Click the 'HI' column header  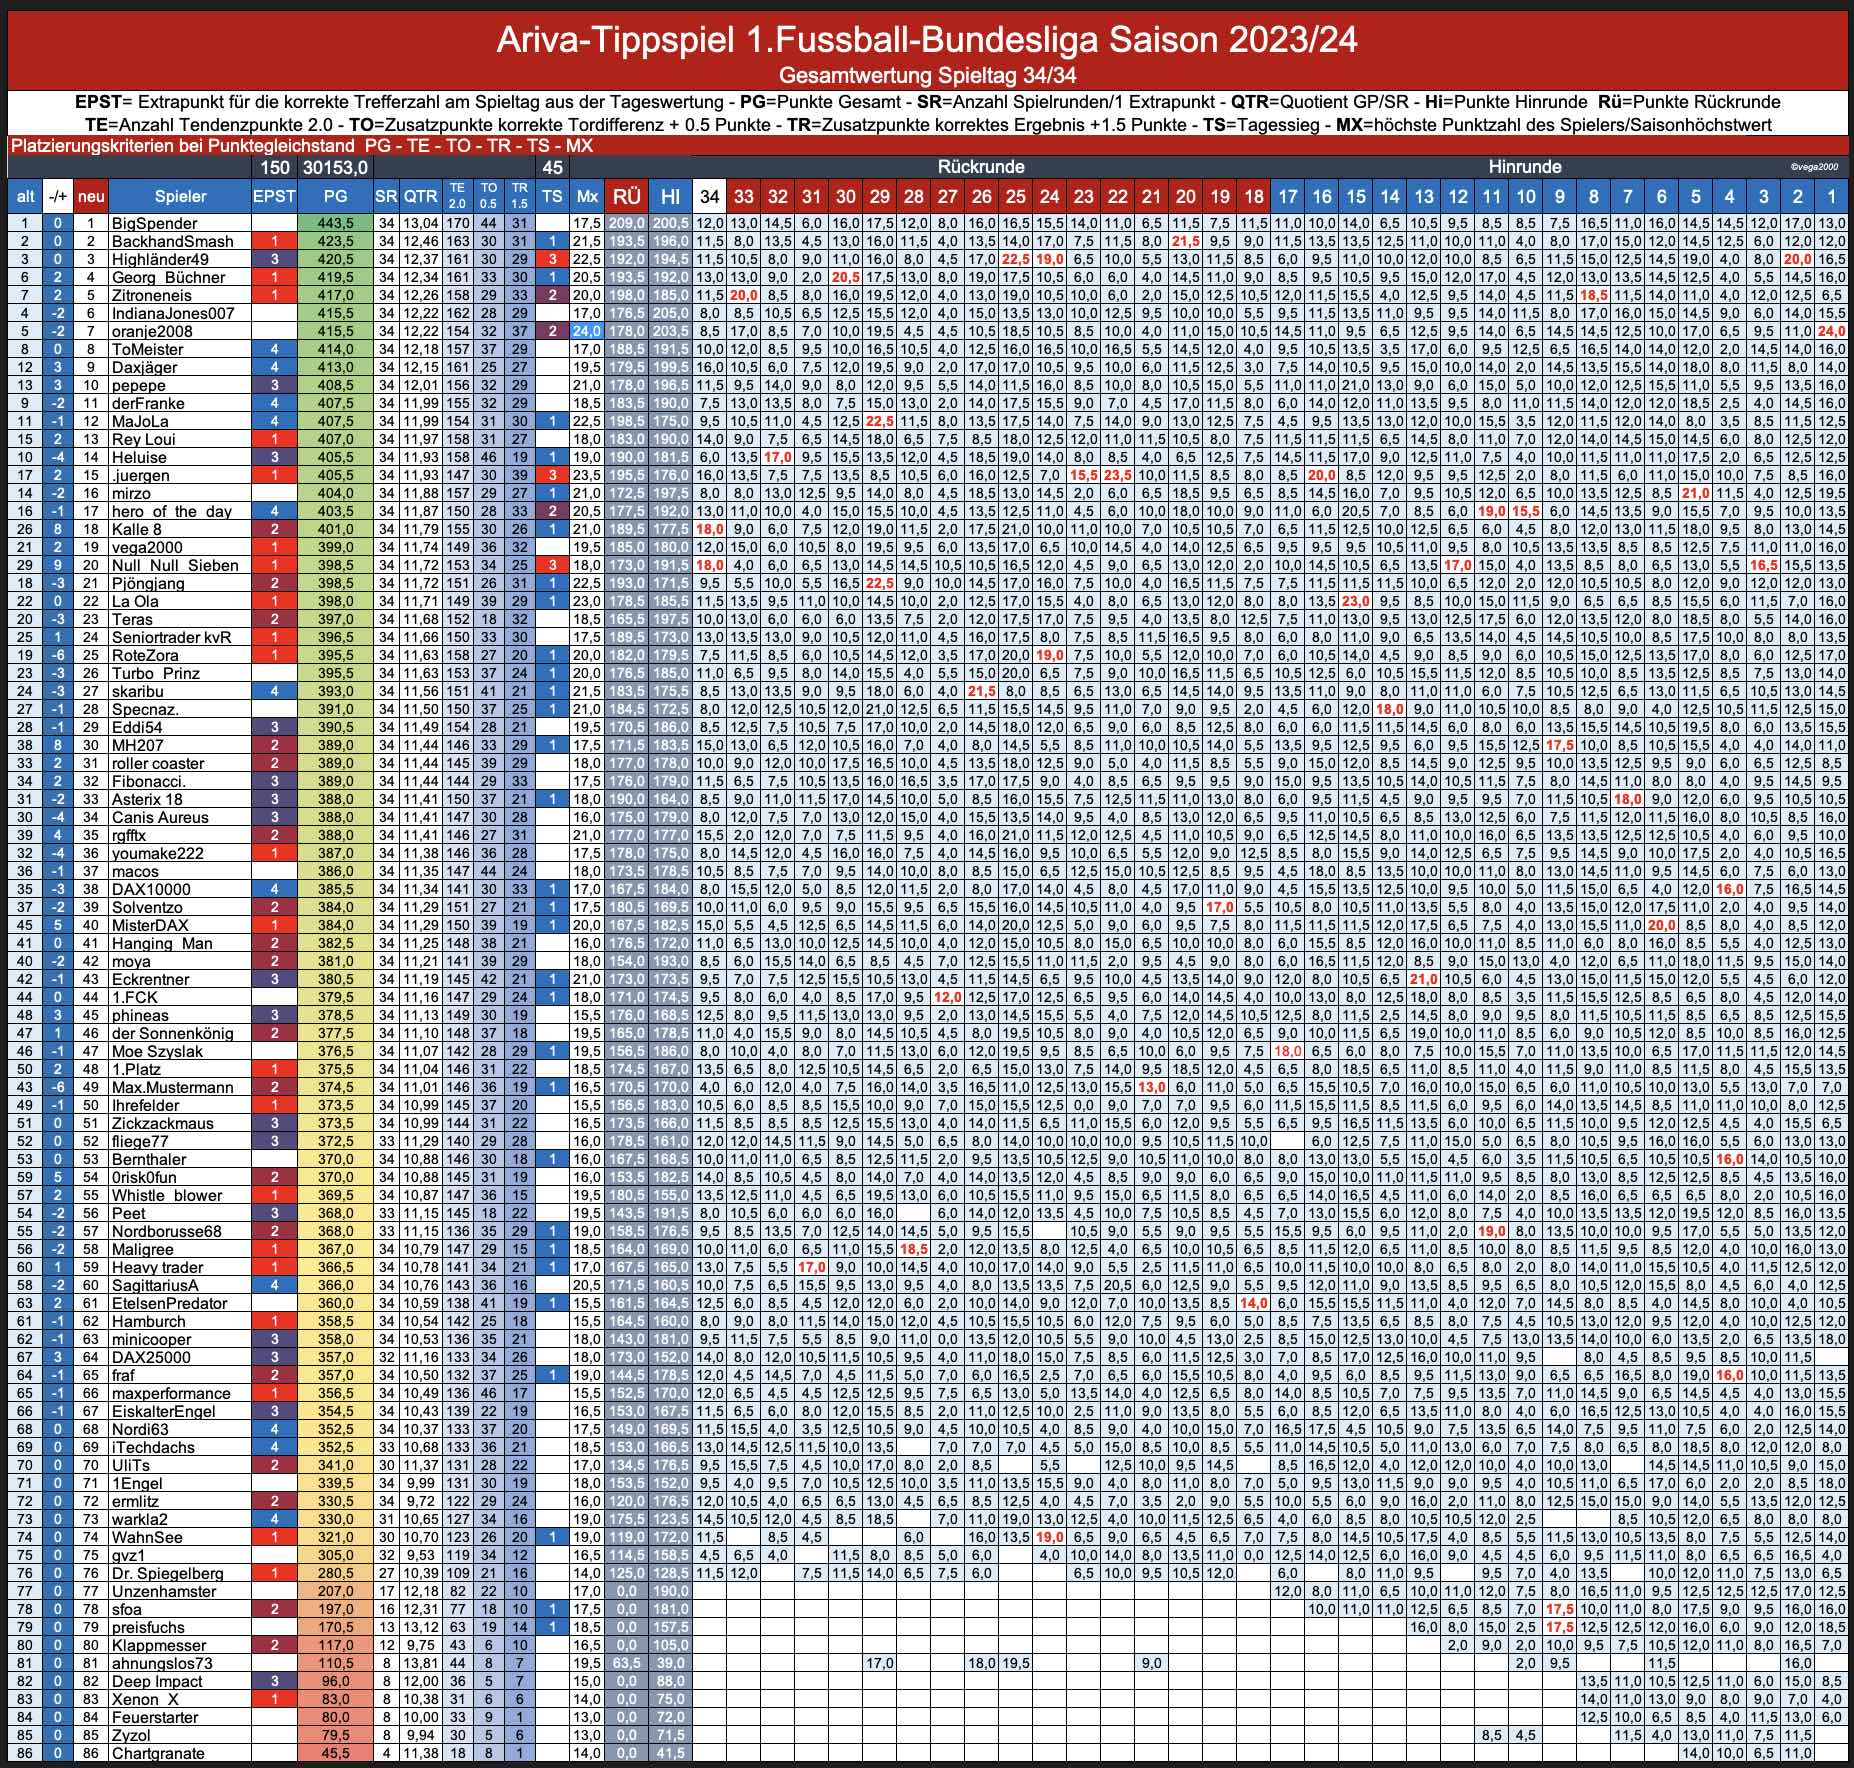point(670,196)
